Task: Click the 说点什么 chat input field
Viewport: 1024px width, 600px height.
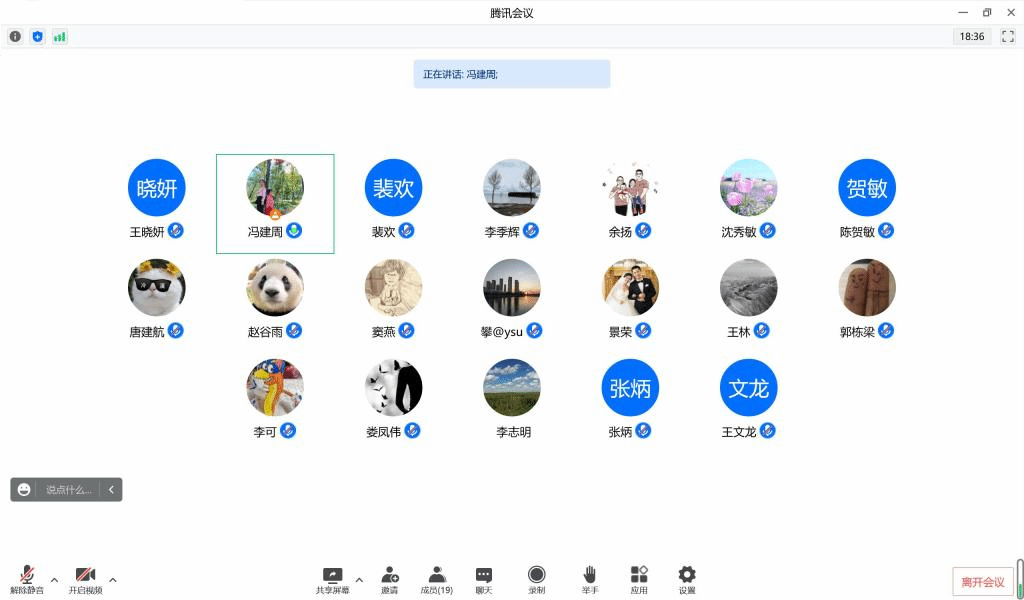Action: click(x=68, y=490)
